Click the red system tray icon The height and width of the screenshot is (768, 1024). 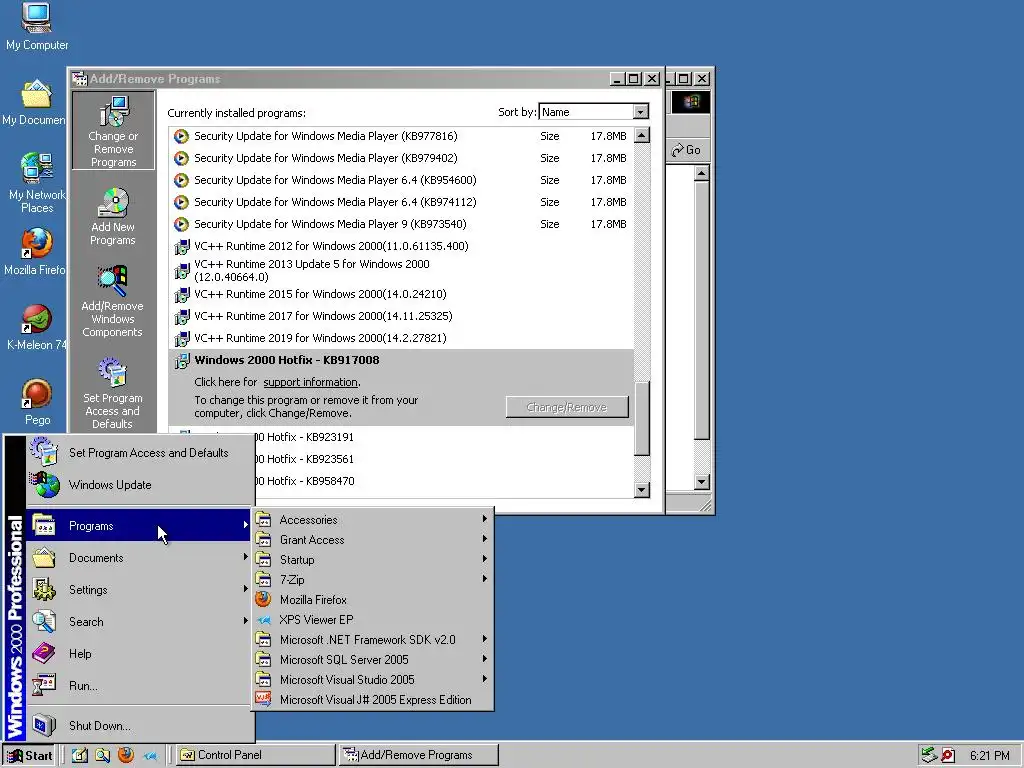click(x=948, y=756)
